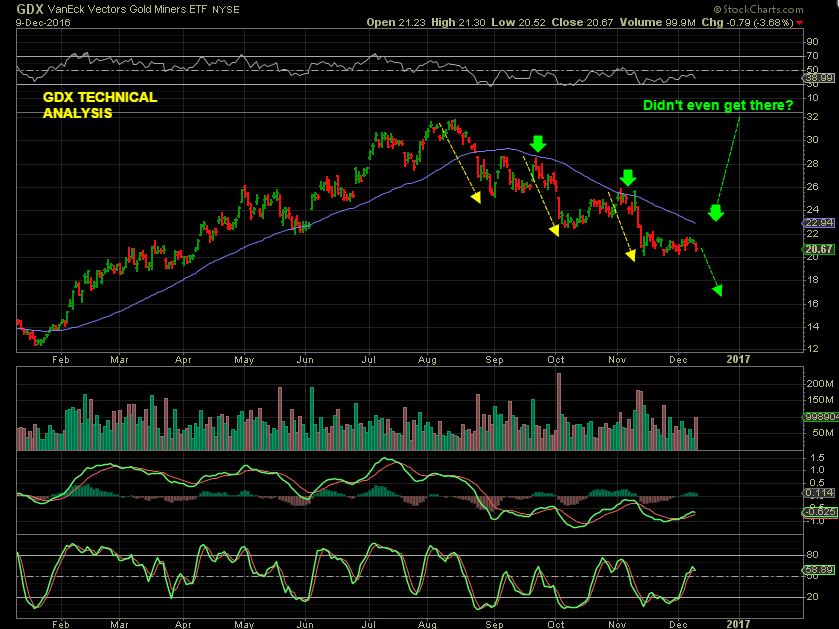This screenshot has height=629, width=839.
Task: Click the 30 price axis label
Action: 812,140
